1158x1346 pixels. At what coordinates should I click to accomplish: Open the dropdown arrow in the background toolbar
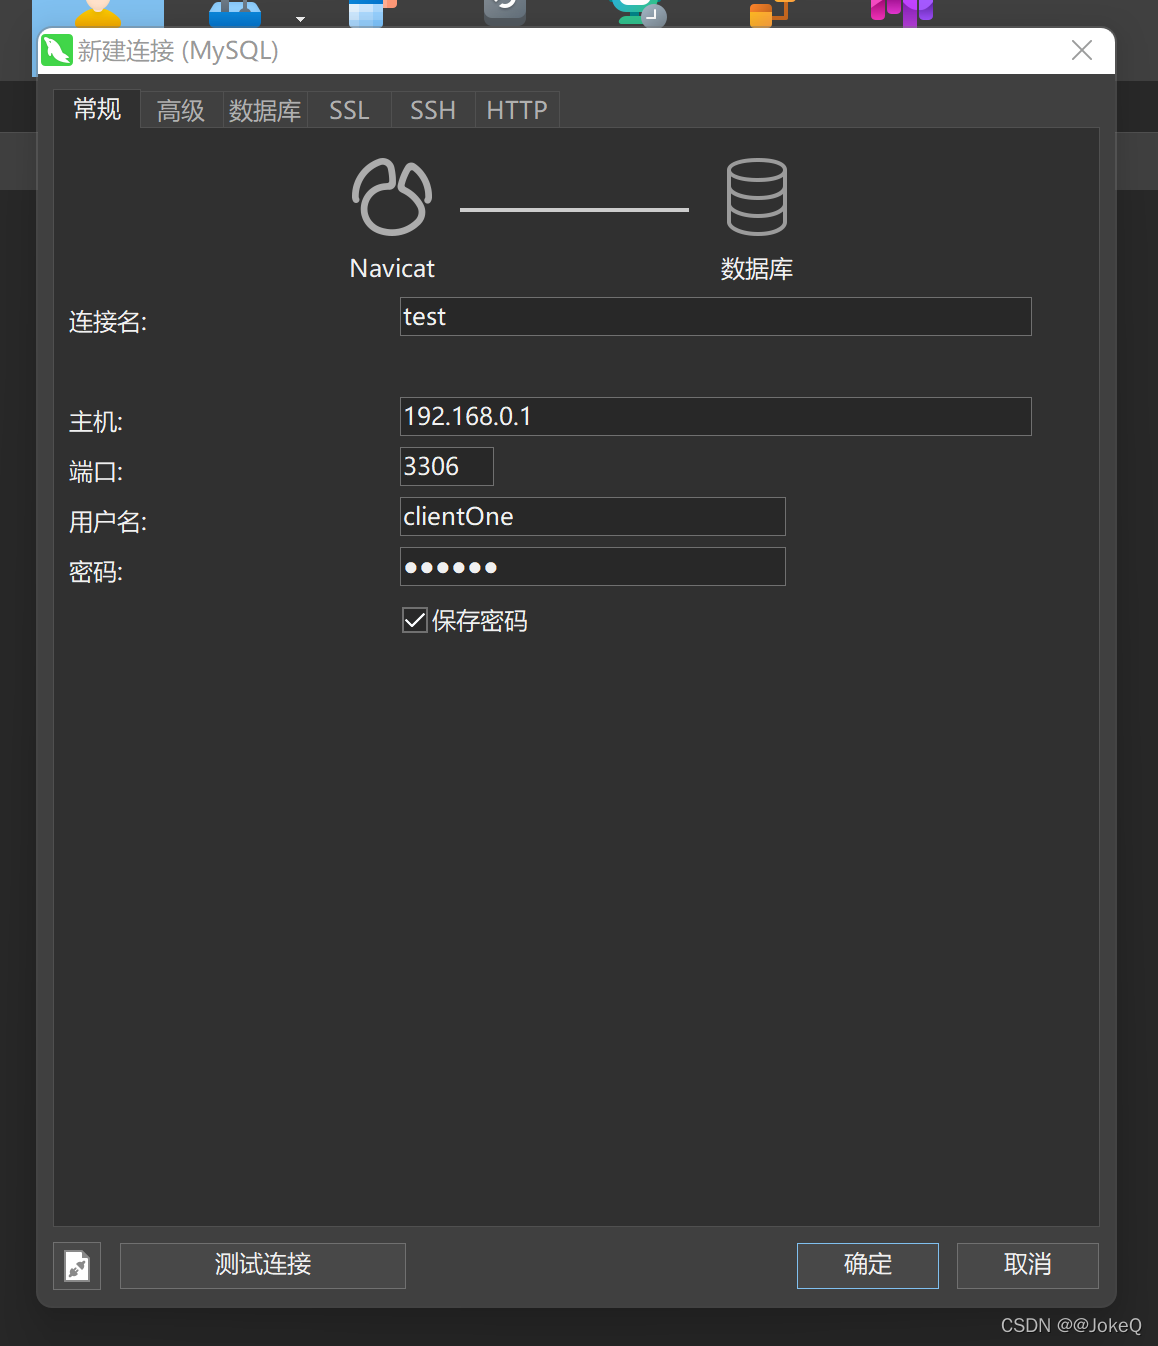(x=300, y=19)
